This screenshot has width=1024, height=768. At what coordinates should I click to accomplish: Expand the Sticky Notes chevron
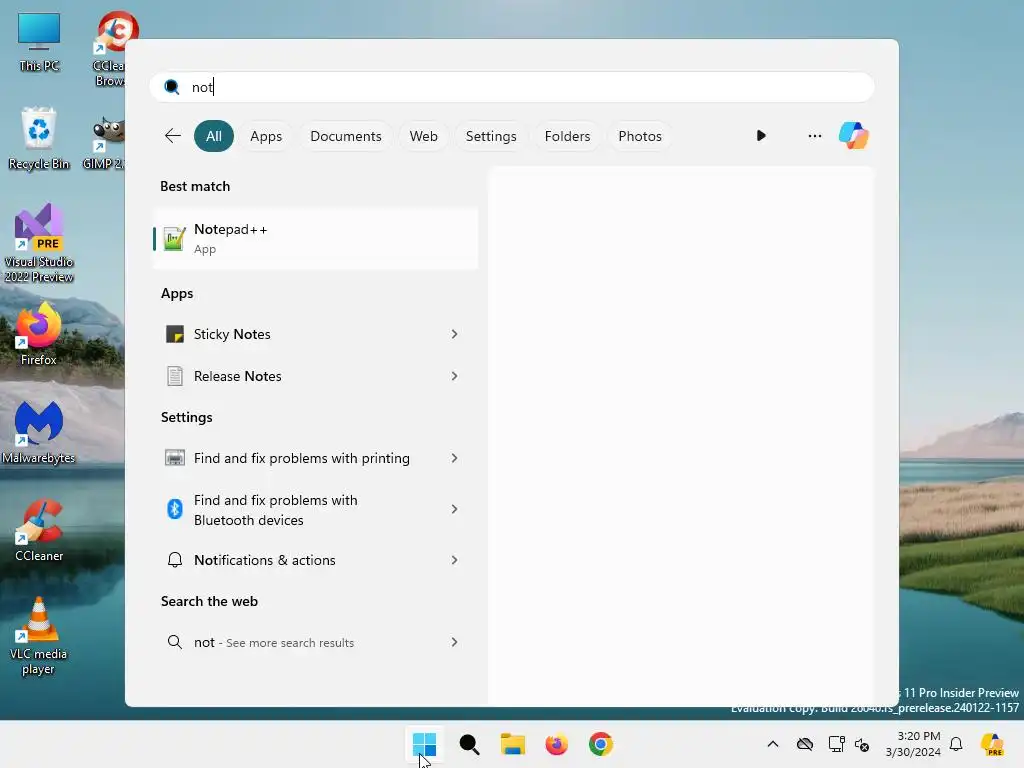(x=455, y=334)
